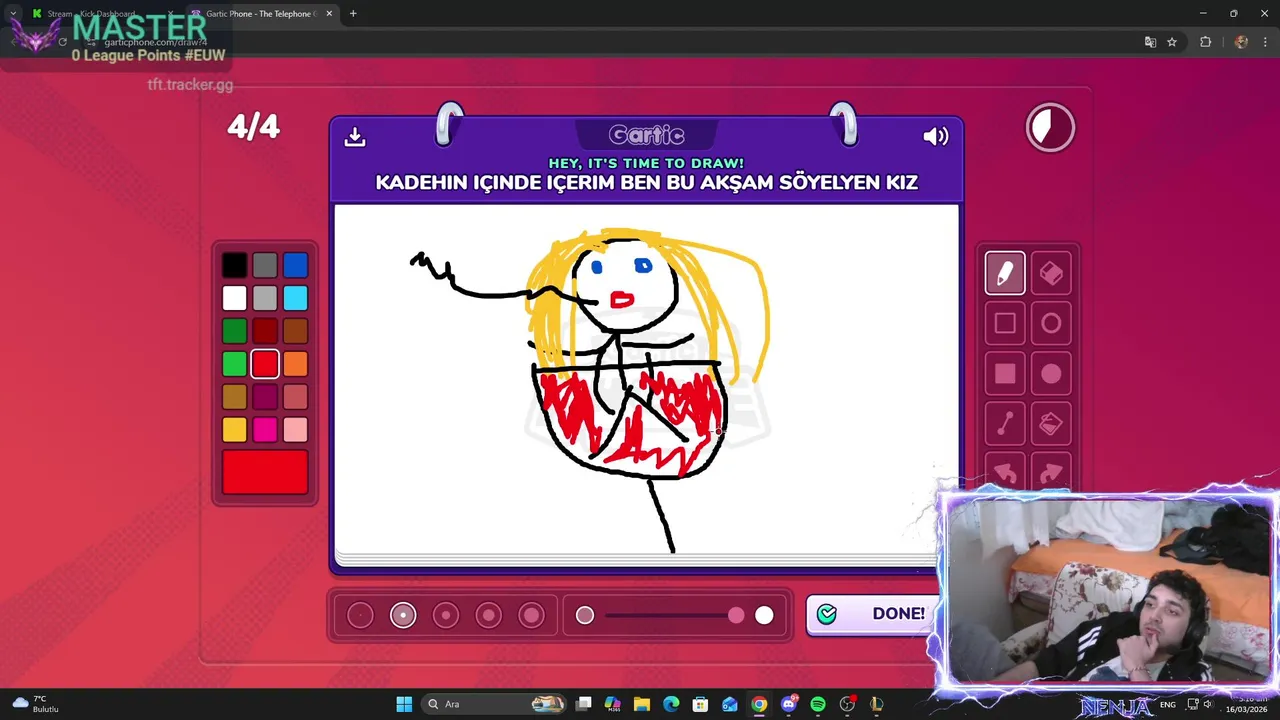Screen dimensions: 1280x720
Task: Undo the last stroke
Action: pyautogui.click(x=1005, y=472)
